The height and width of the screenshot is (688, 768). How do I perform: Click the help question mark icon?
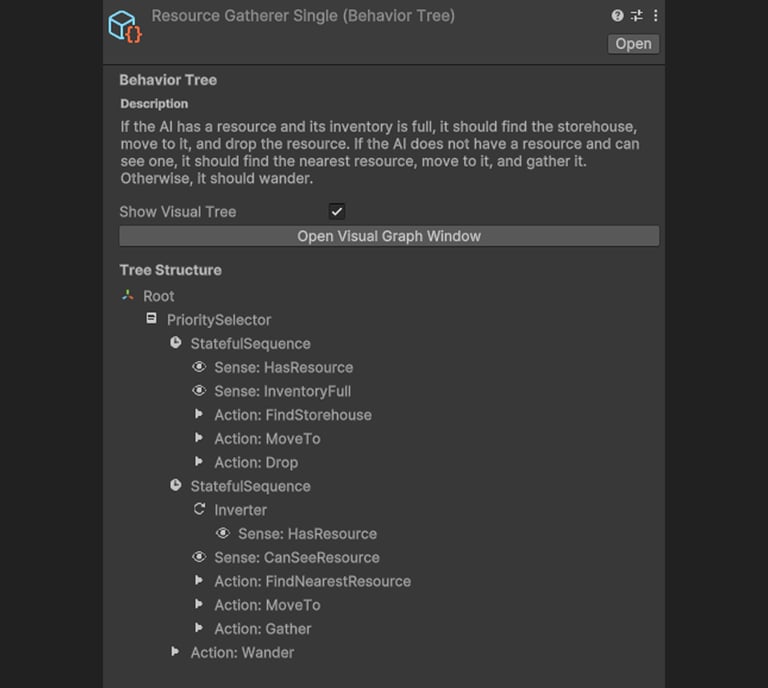[x=617, y=16]
